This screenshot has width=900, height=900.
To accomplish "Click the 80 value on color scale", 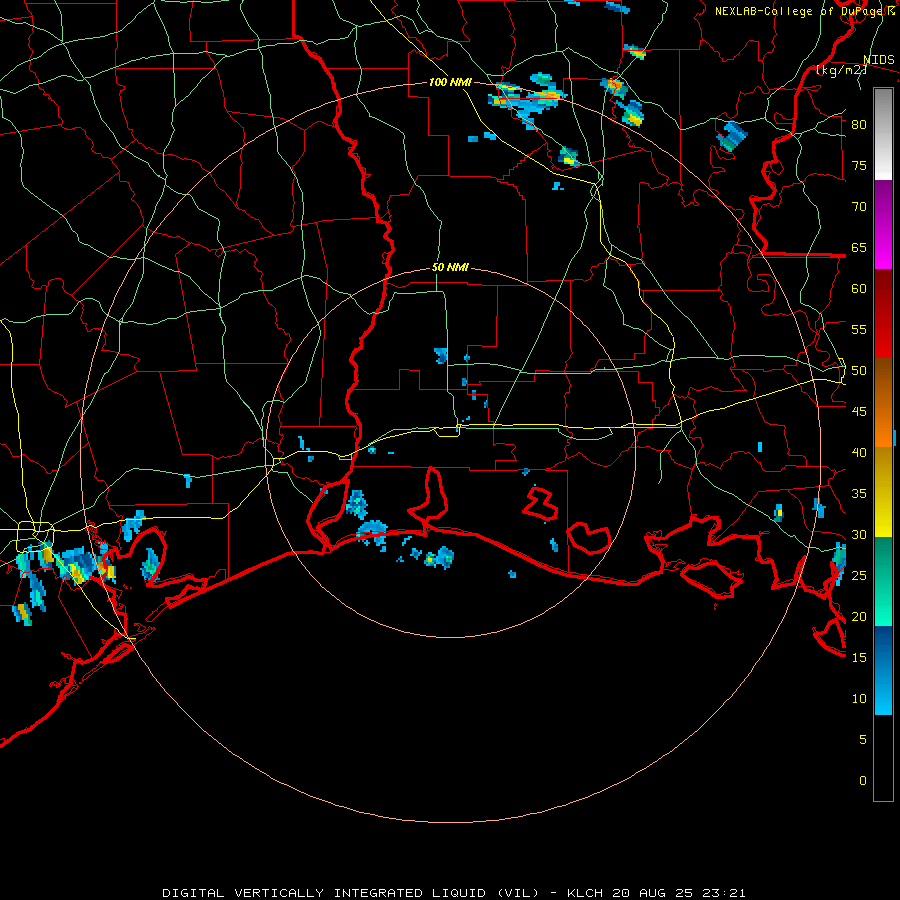I will click(x=859, y=125).
